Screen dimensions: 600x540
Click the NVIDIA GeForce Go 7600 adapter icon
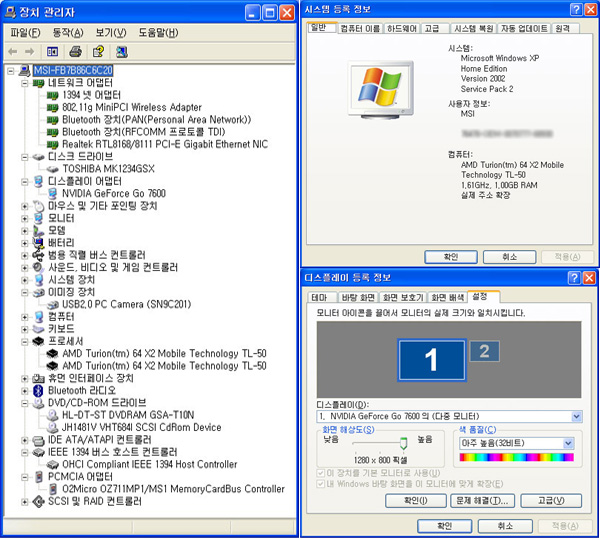pyautogui.click(x=52, y=194)
